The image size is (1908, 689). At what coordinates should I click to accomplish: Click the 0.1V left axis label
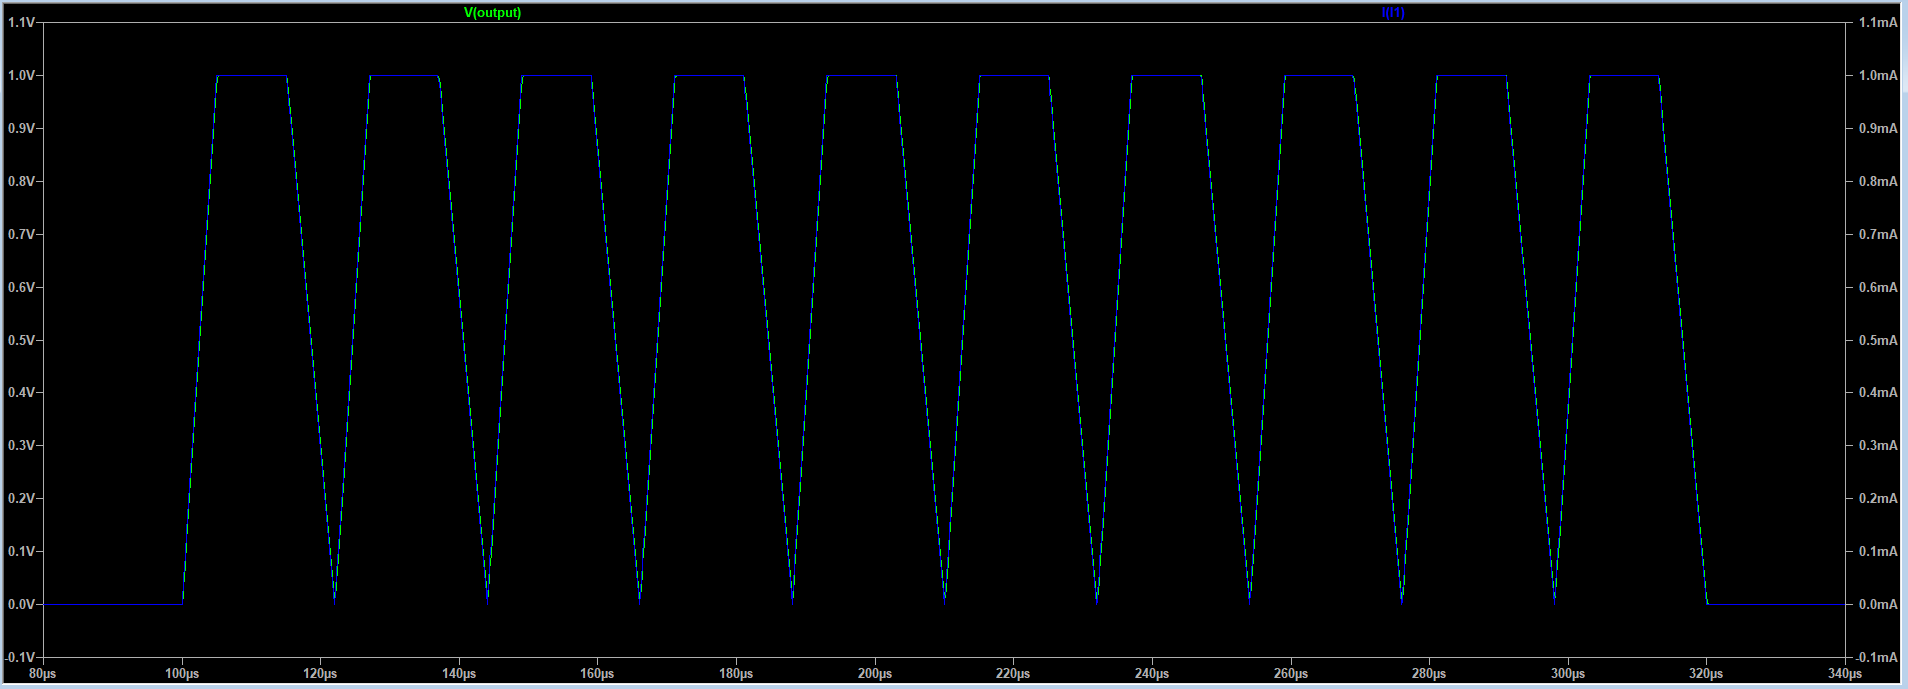(x=21, y=551)
